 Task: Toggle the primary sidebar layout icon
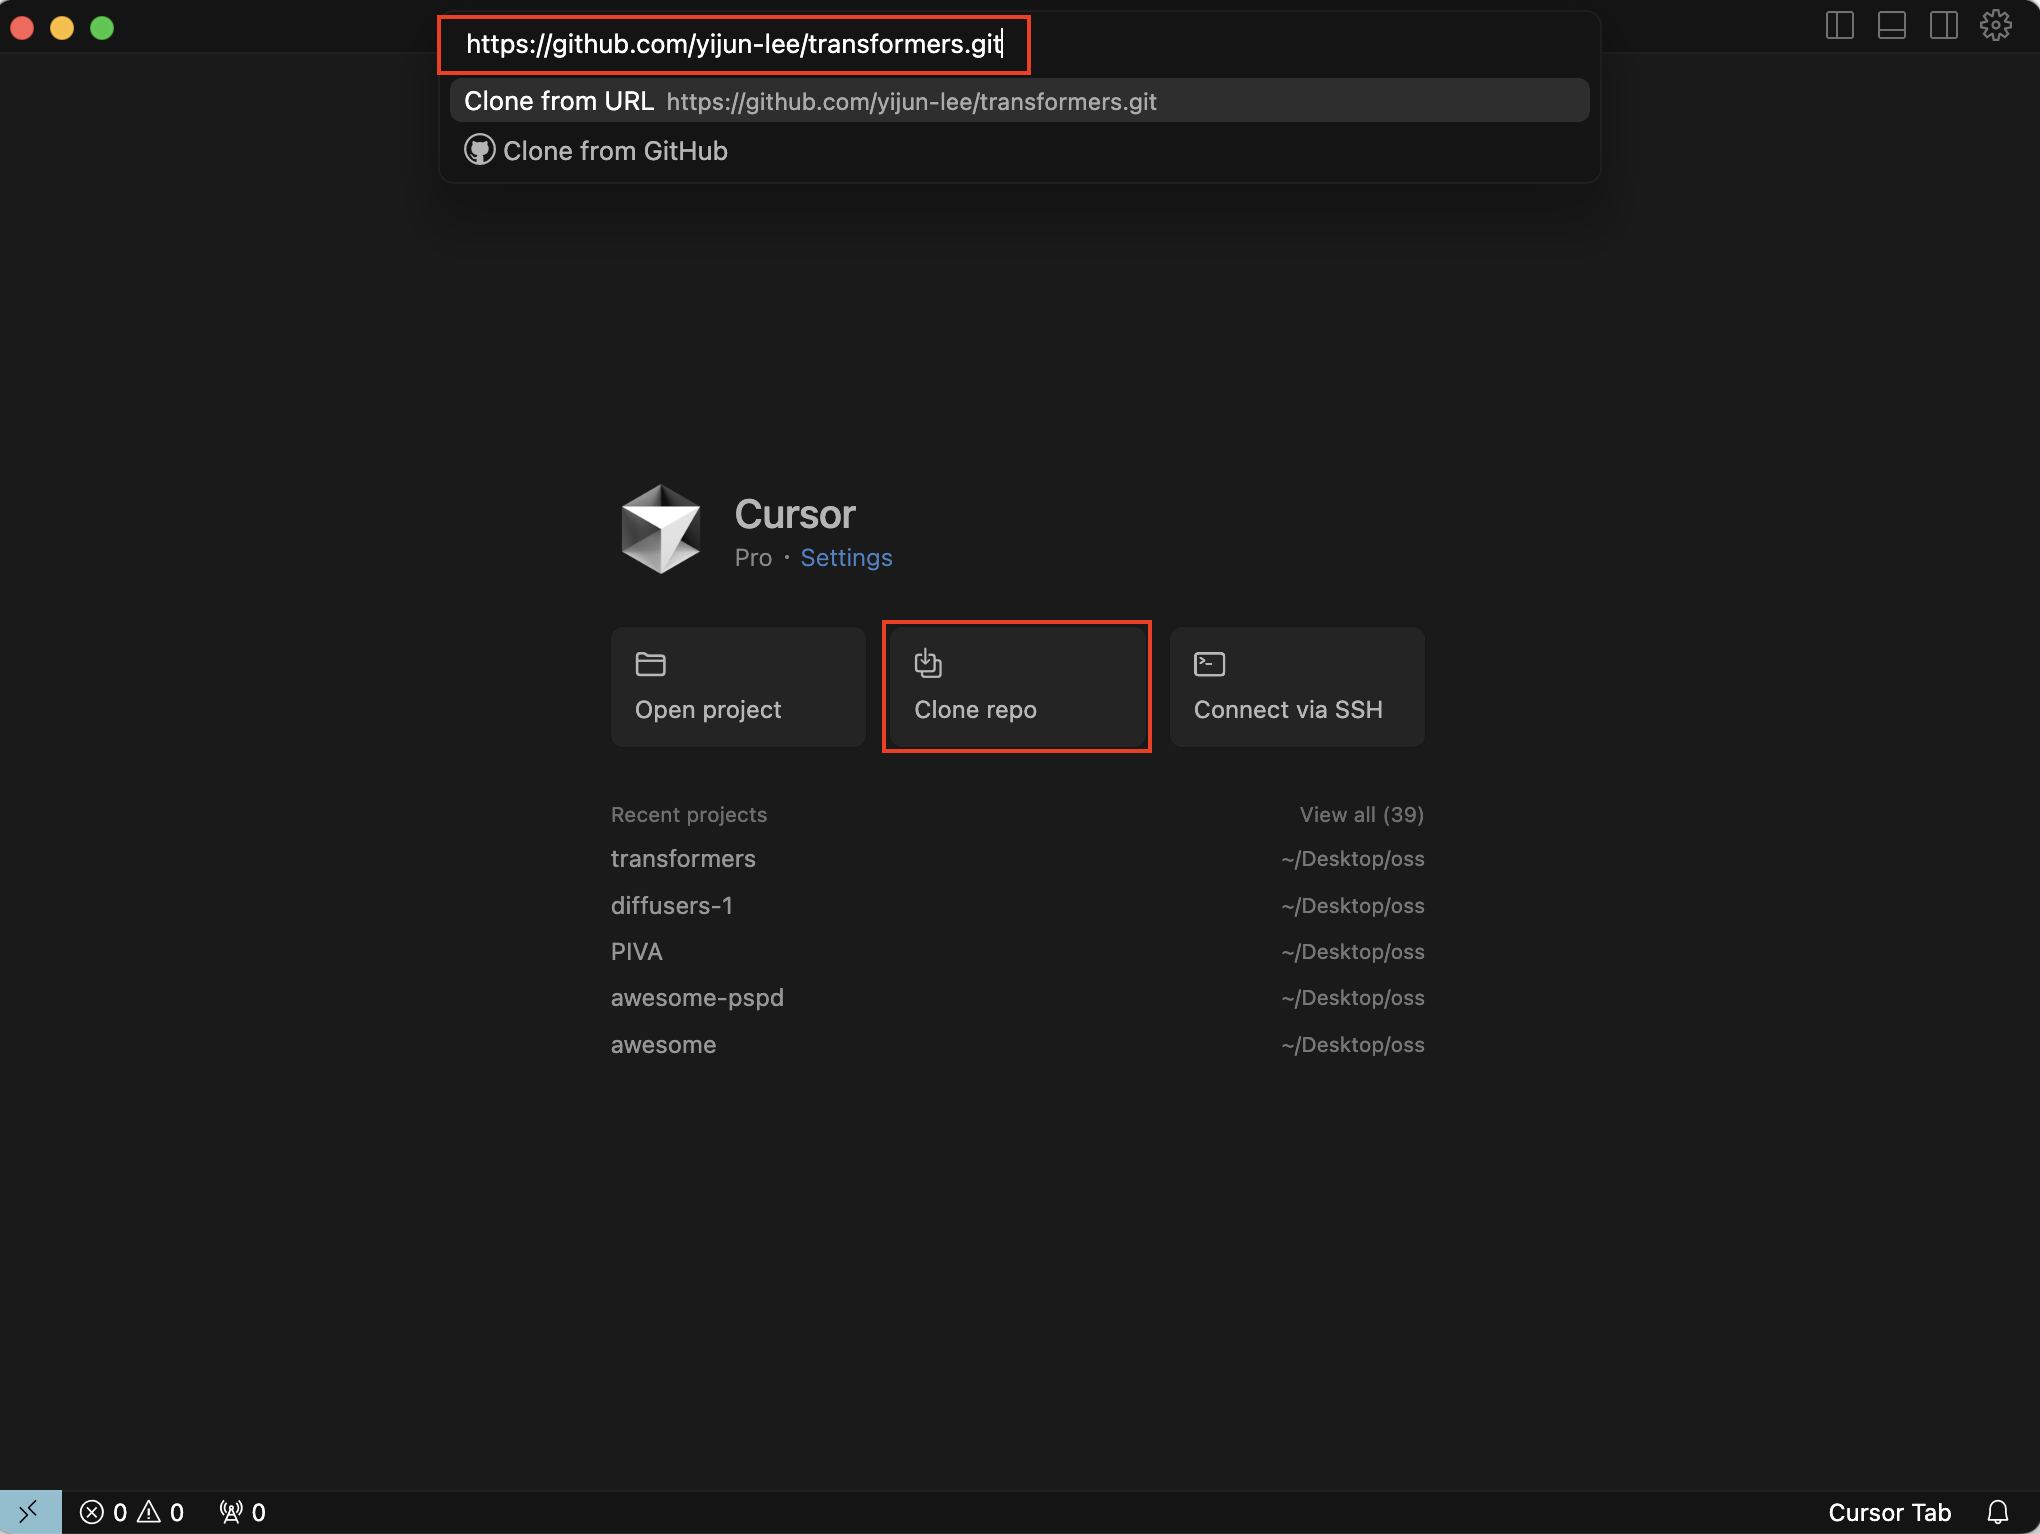1839,25
